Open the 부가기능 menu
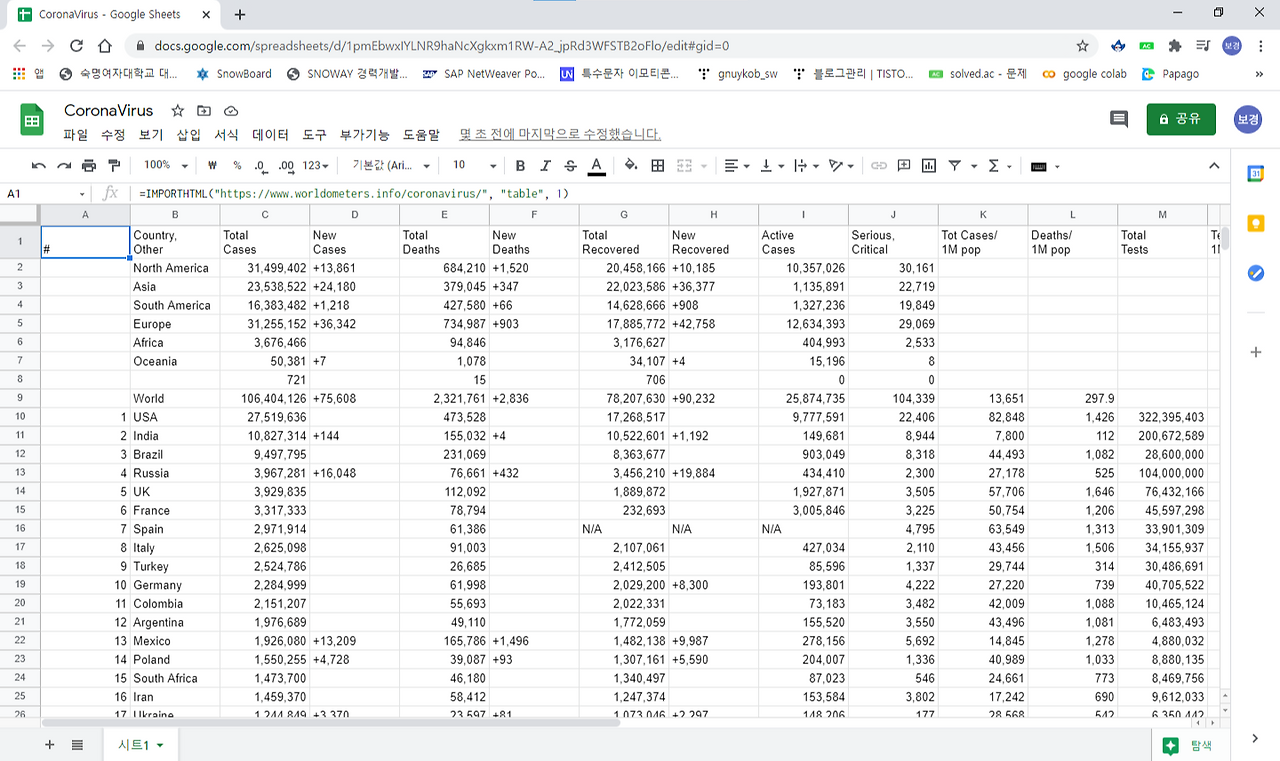This screenshot has height=761, width=1280. 365,135
